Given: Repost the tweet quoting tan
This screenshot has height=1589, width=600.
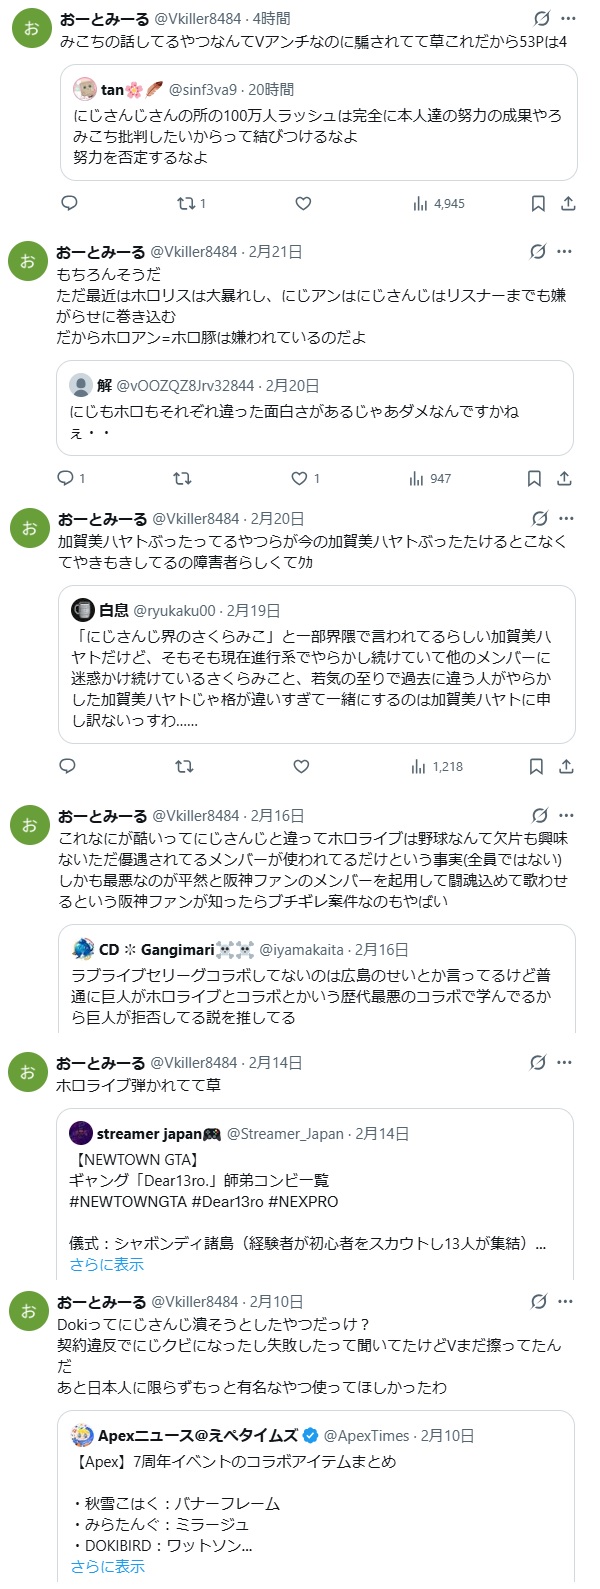Looking at the screenshot, I should (x=186, y=203).
